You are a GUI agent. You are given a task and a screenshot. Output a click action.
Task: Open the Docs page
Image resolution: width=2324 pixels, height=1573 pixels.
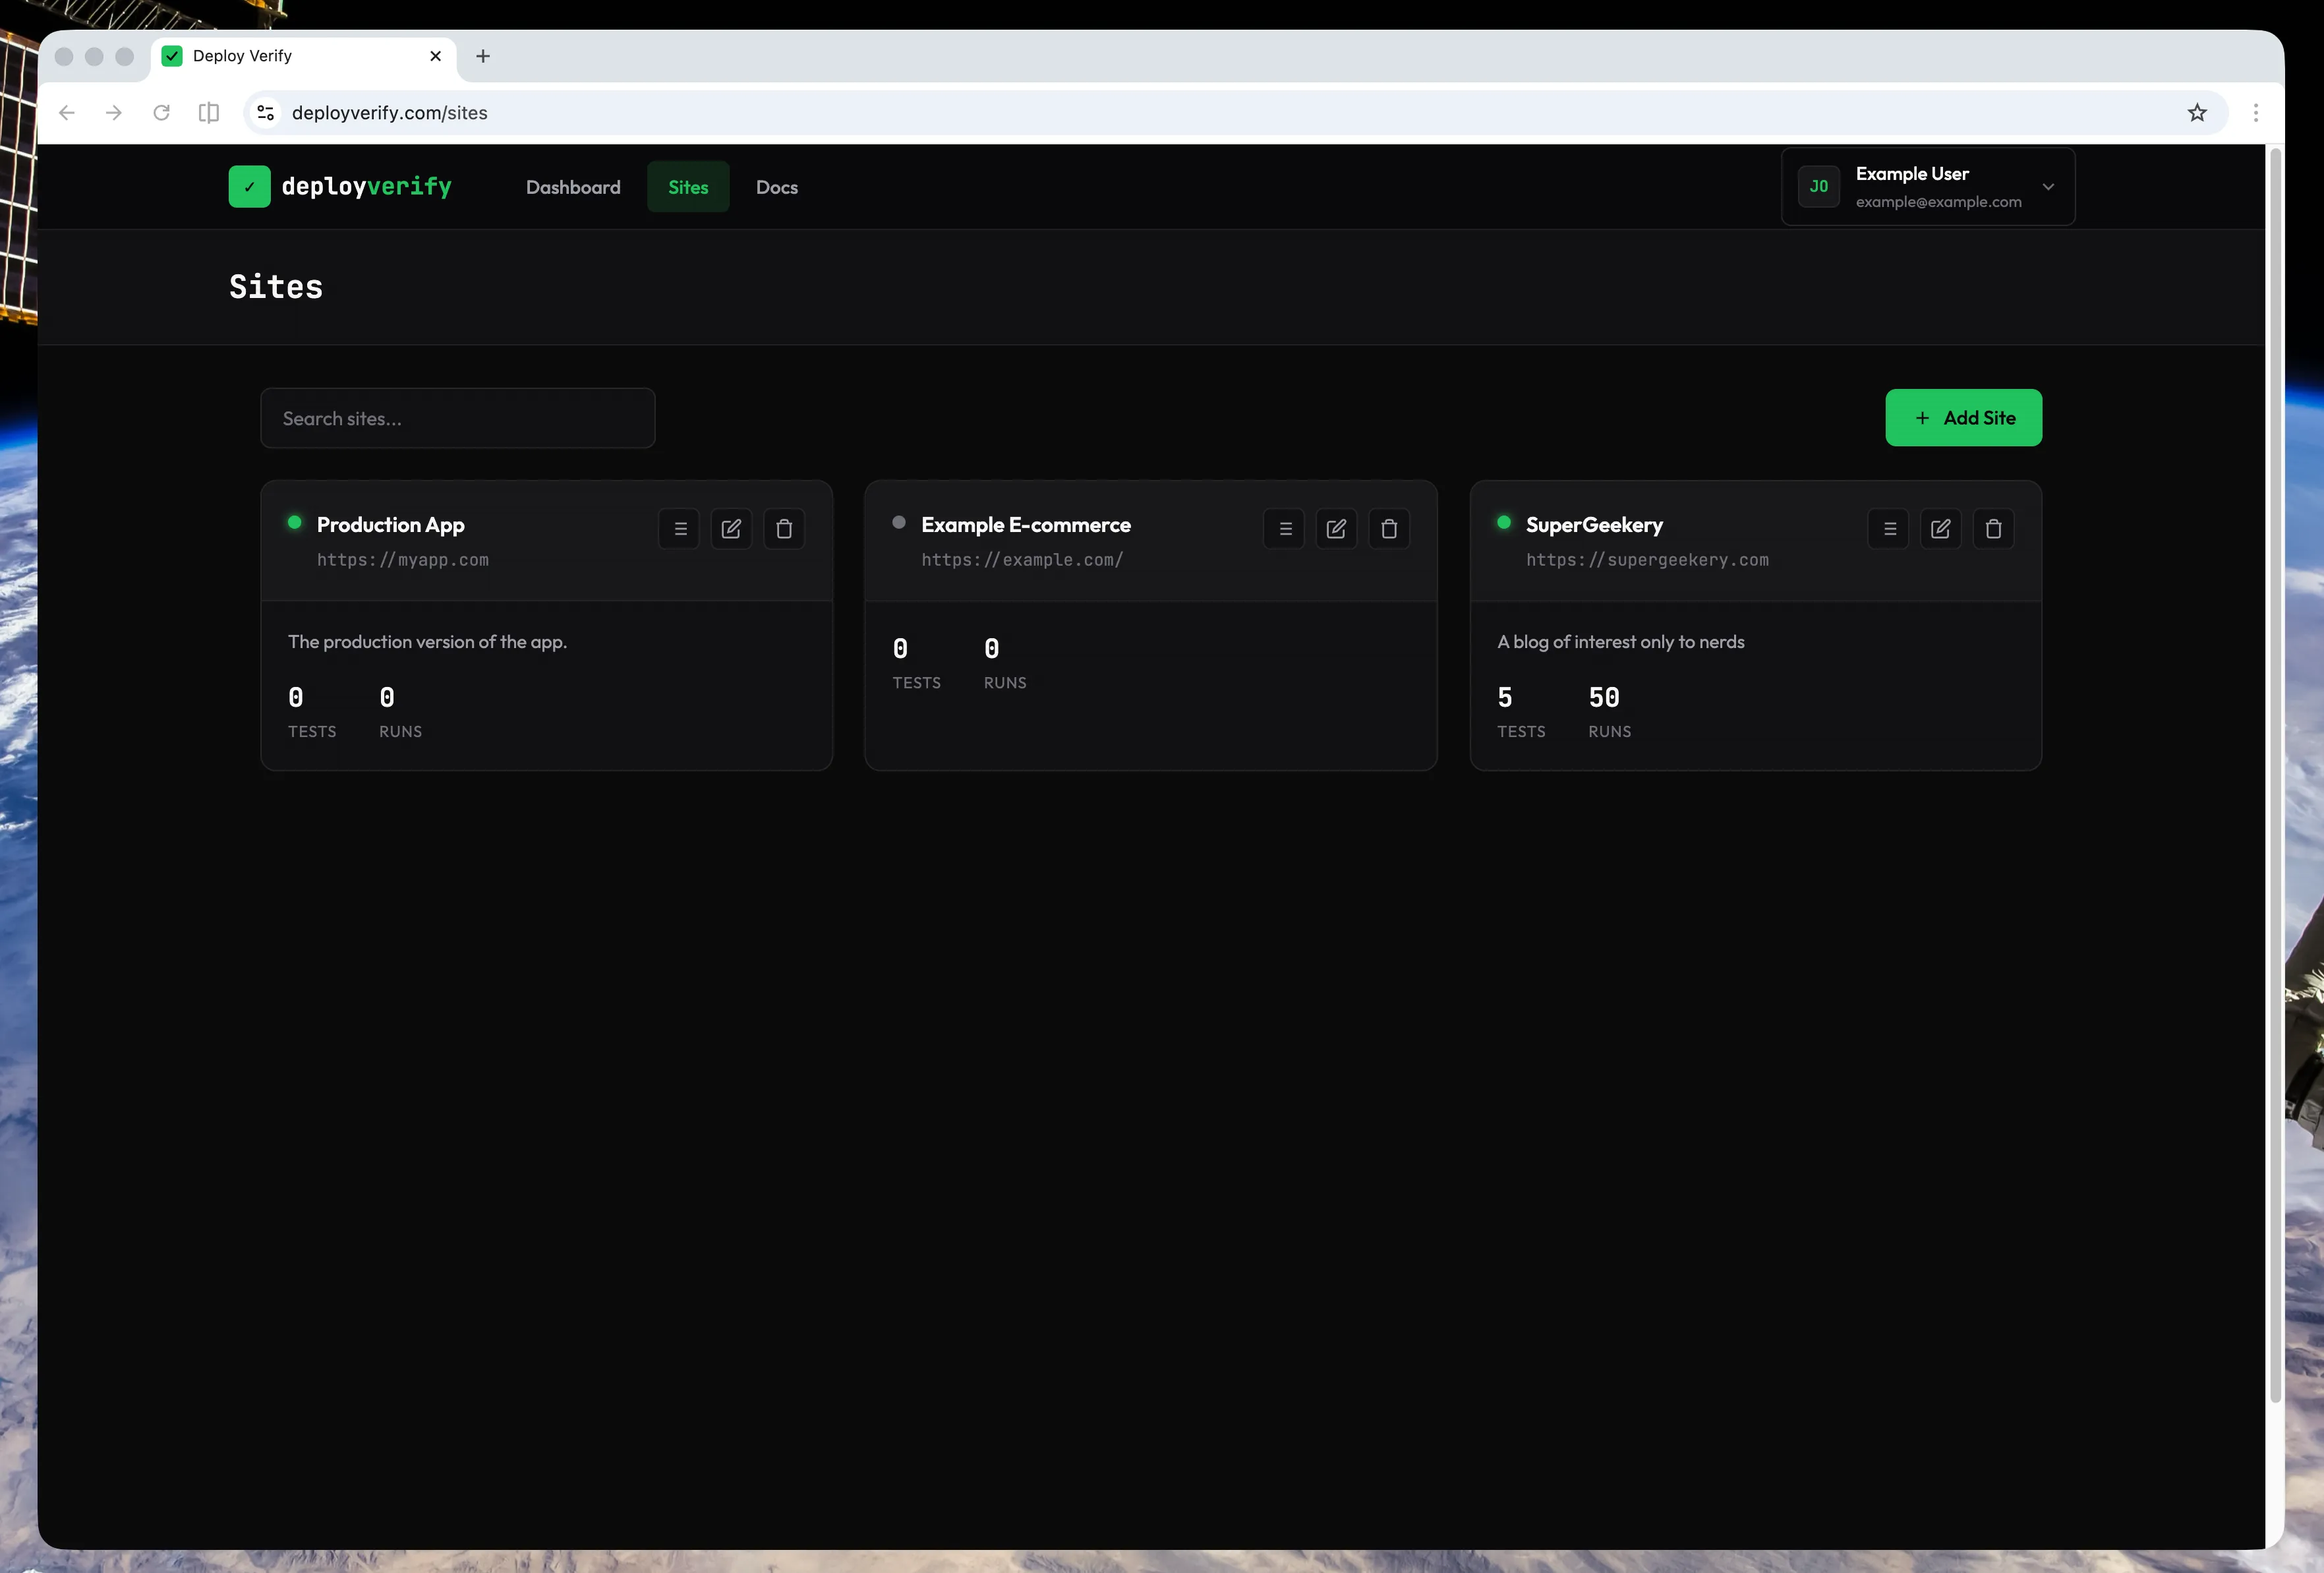pos(777,186)
